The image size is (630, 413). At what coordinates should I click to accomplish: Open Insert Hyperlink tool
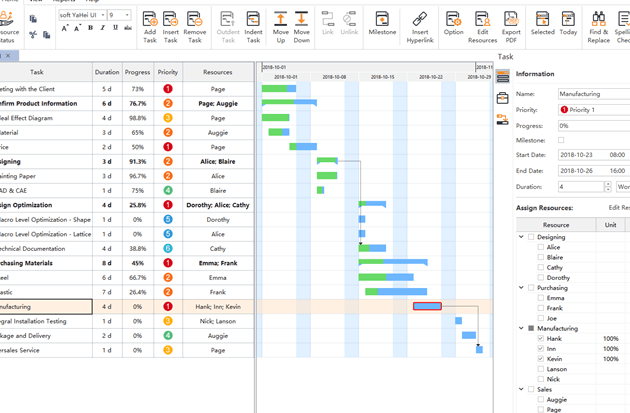point(420,27)
